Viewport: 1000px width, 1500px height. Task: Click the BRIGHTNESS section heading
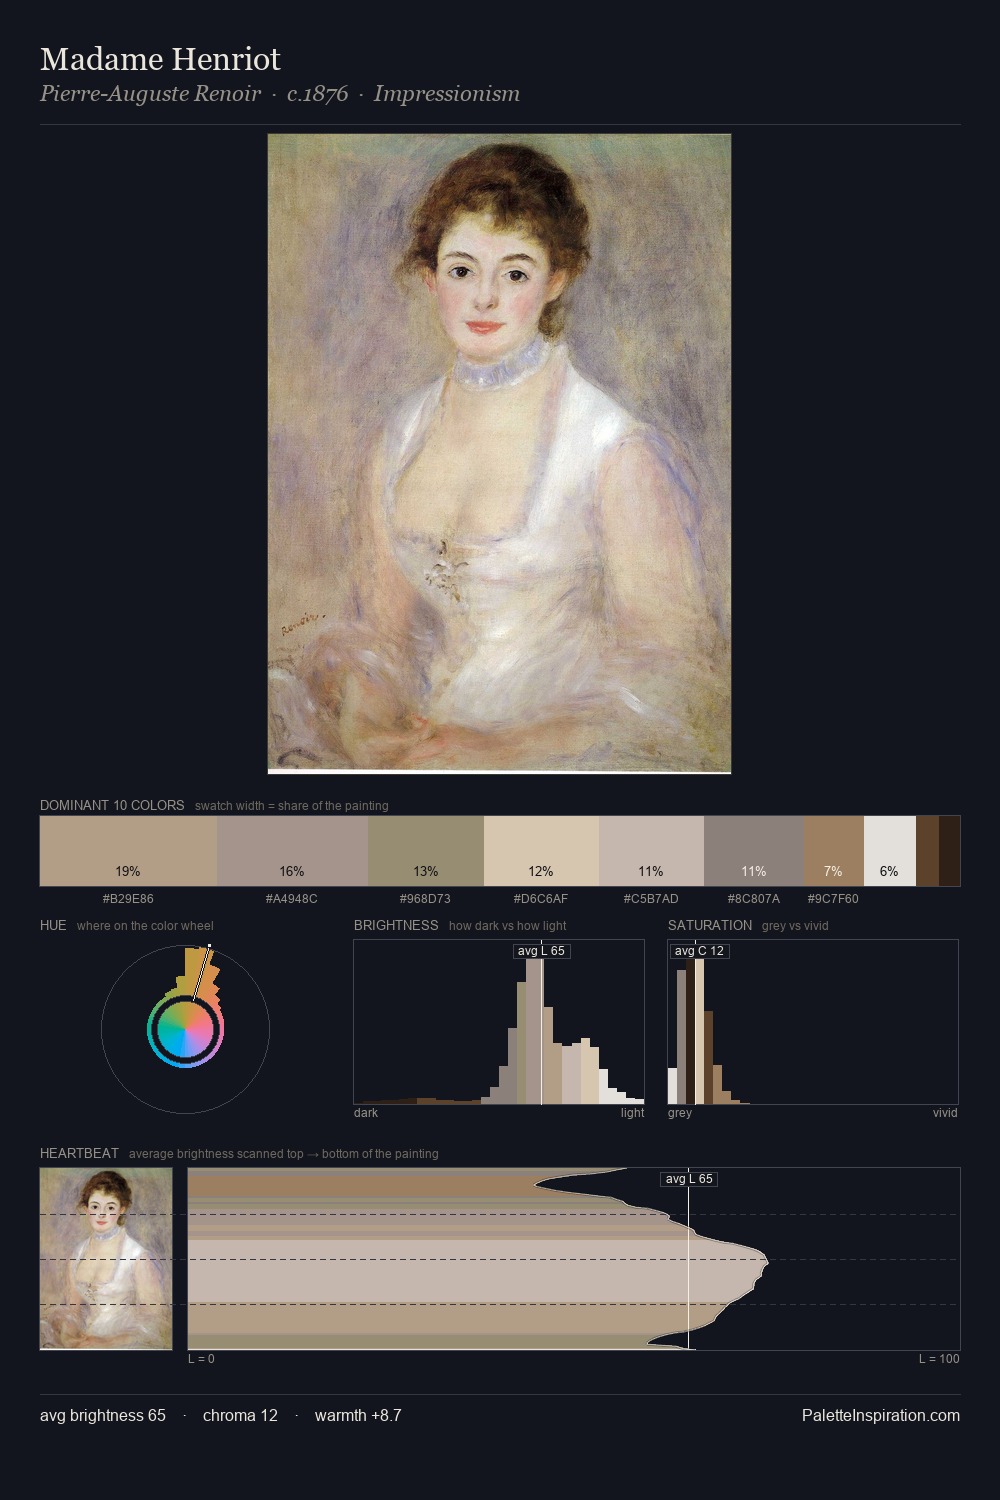pyautogui.click(x=396, y=925)
